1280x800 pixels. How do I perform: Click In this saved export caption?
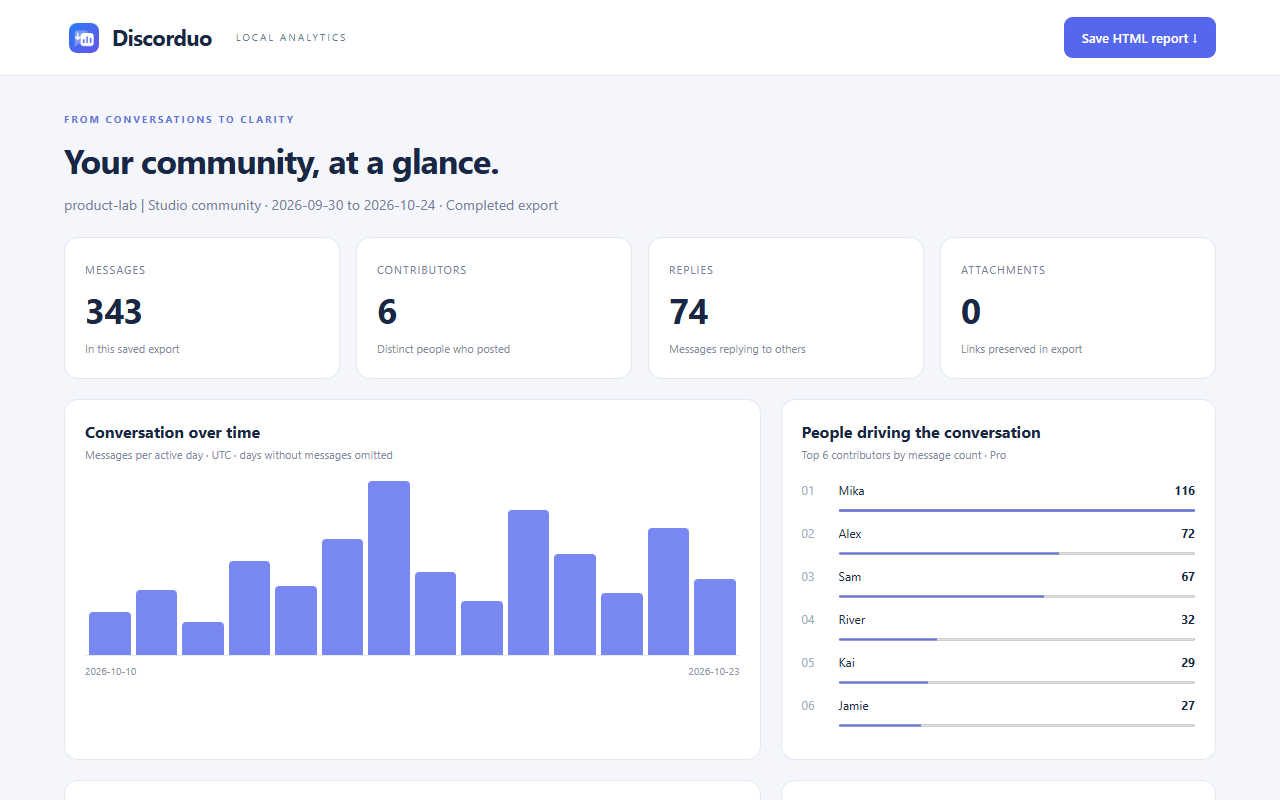pos(132,350)
